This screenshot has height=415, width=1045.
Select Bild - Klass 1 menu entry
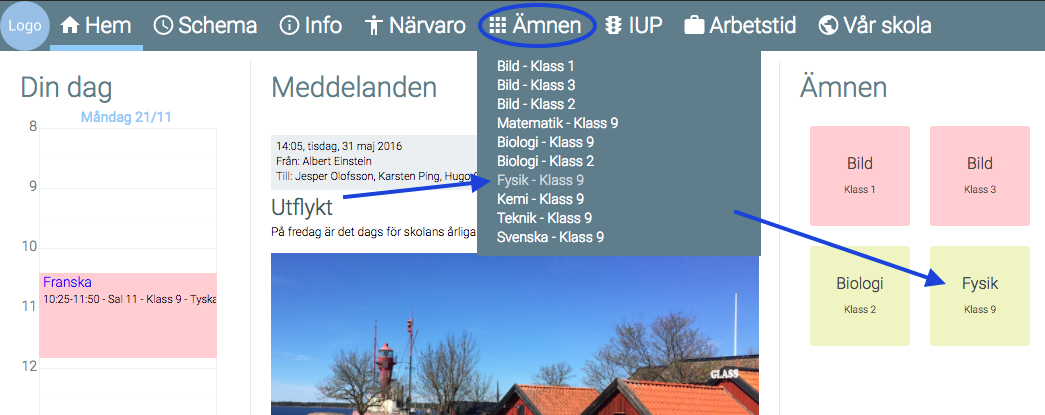[536, 66]
